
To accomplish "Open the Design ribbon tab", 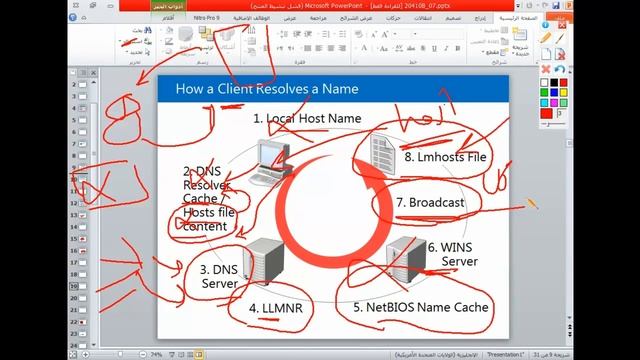I will pos(453,18).
